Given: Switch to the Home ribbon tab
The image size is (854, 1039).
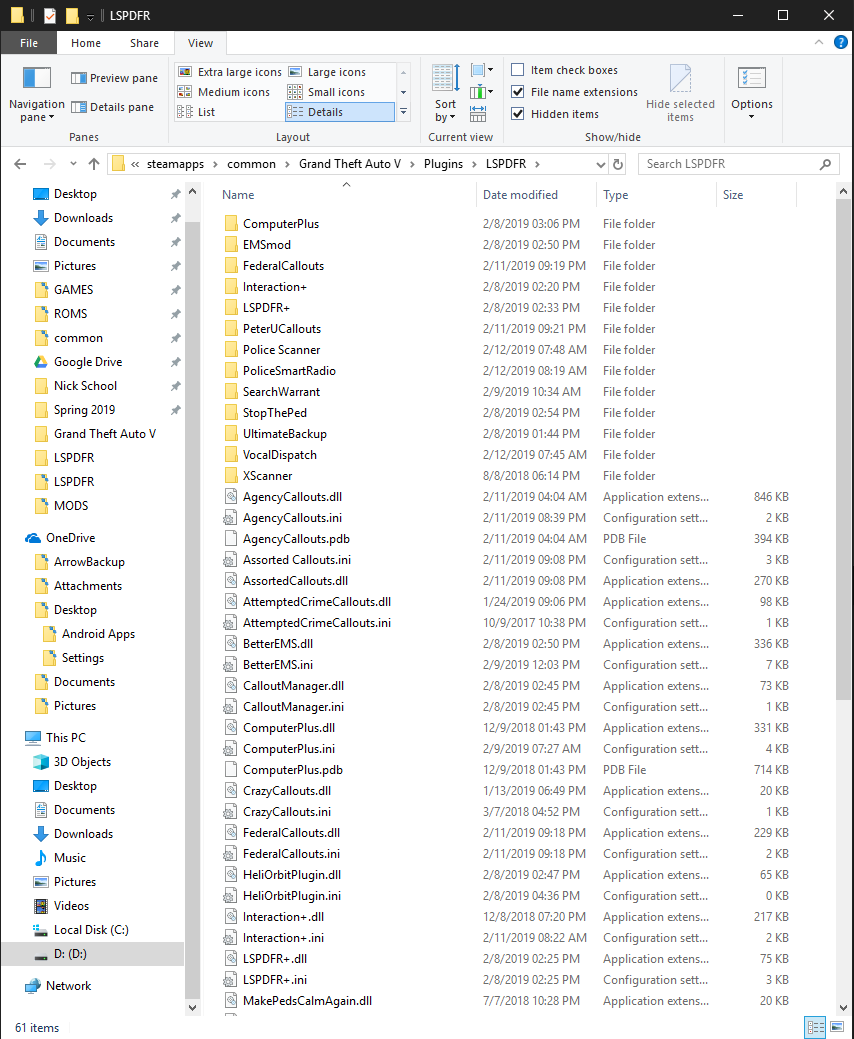Looking at the screenshot, I should [86, 43].
